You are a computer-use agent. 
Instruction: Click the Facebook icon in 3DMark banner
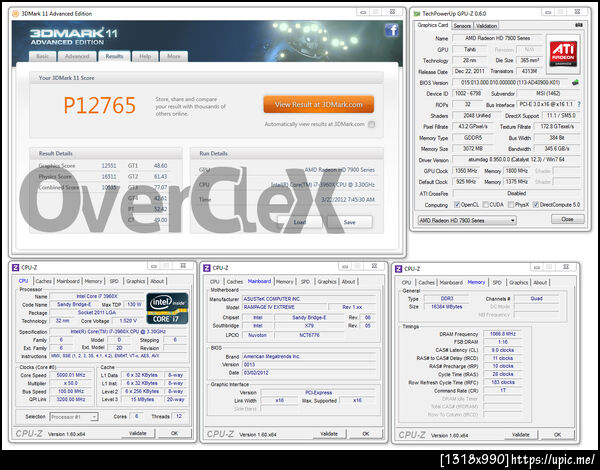click(x=391, y=30)
